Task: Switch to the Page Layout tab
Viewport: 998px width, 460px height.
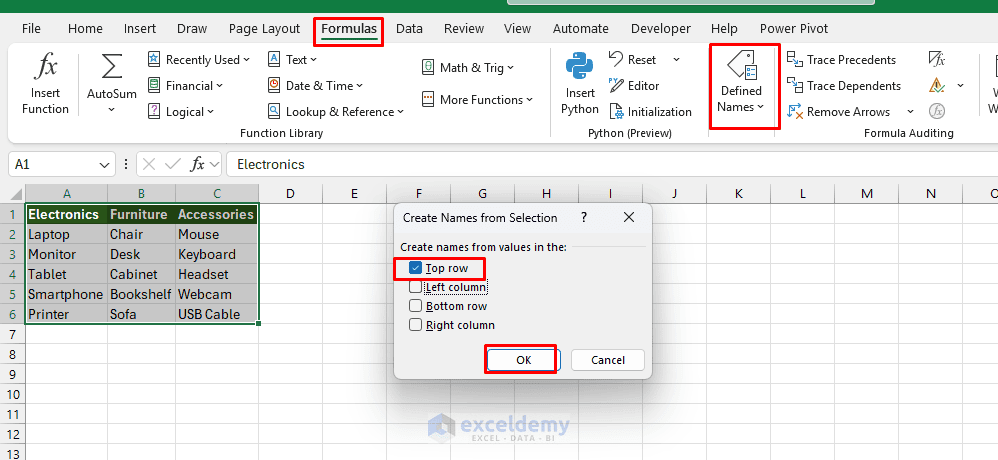Action: pyautogui.click(x=264, y=29)
